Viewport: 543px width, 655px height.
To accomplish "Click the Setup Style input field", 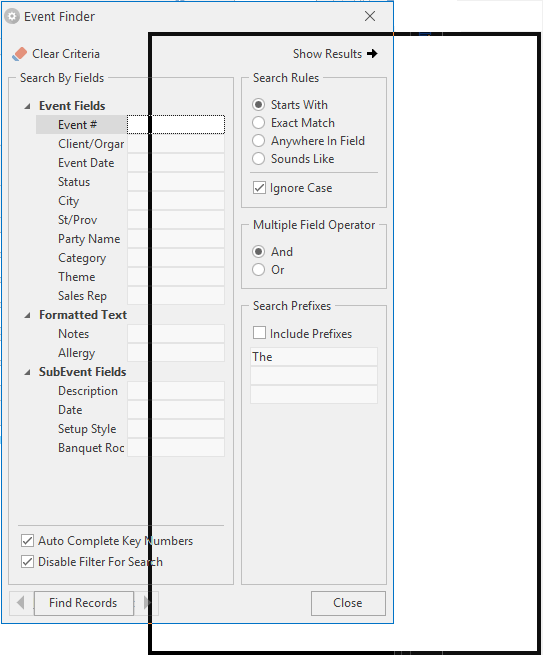I will 176,429.
